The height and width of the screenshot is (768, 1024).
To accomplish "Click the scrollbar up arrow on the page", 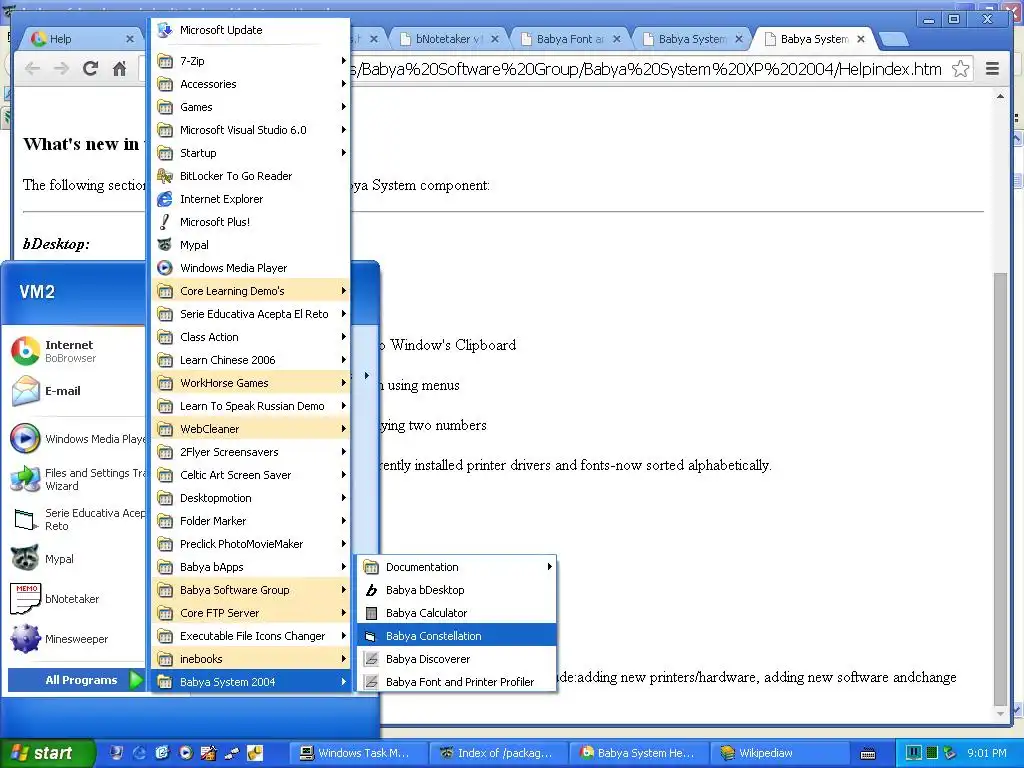I will (1000, 97).
